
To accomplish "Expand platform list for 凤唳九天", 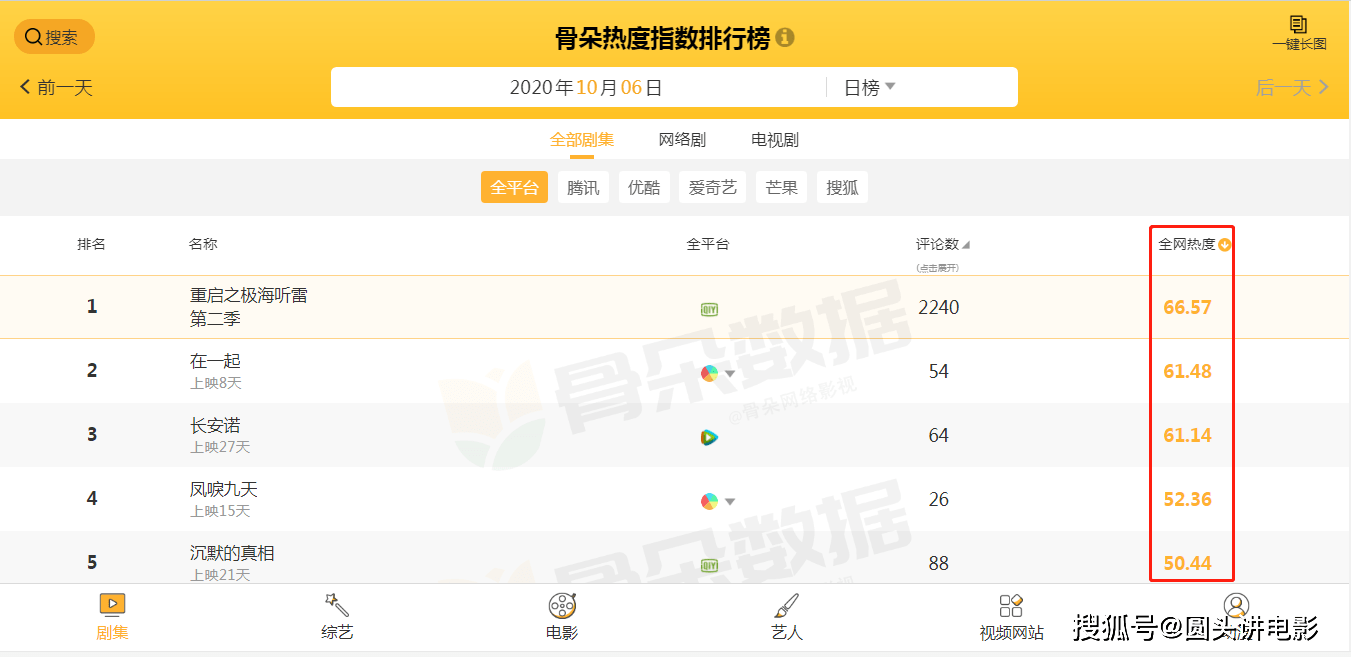I will 730,502.
